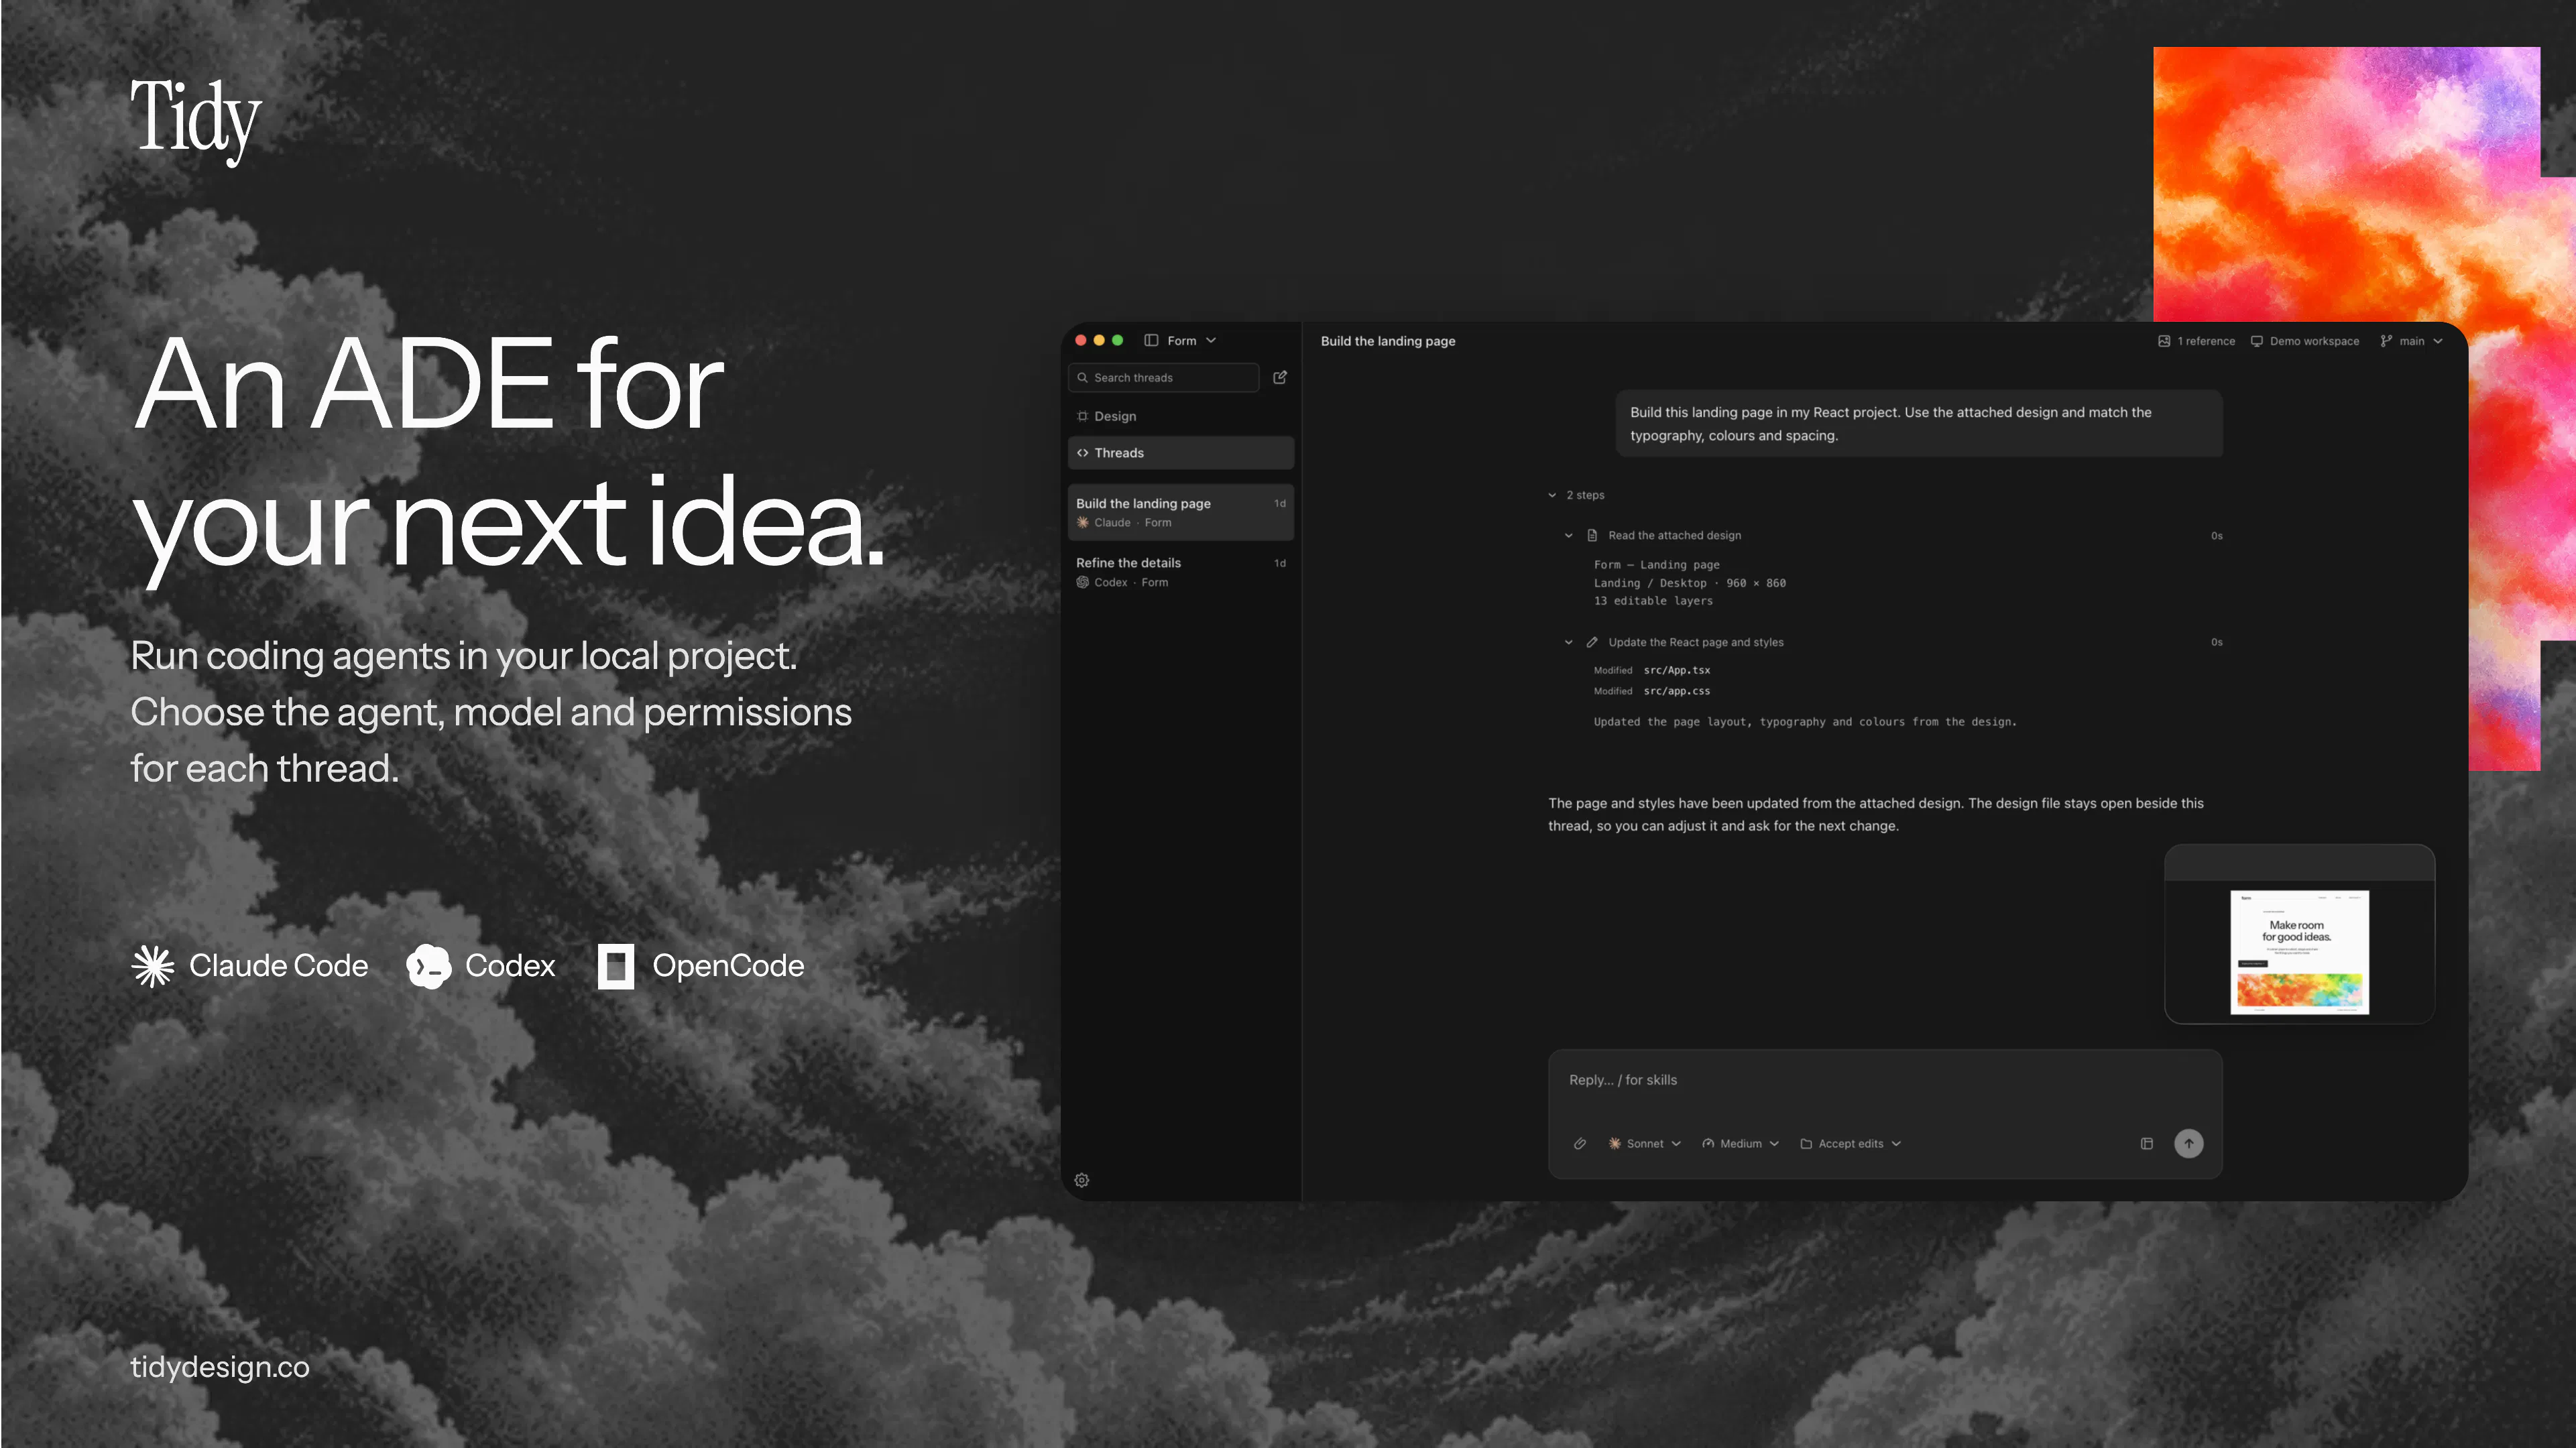The width and height of the screenshot is (2576, 1448).
Task: Click the OpenCode logo icon
Action: click(x=616, y=966)
